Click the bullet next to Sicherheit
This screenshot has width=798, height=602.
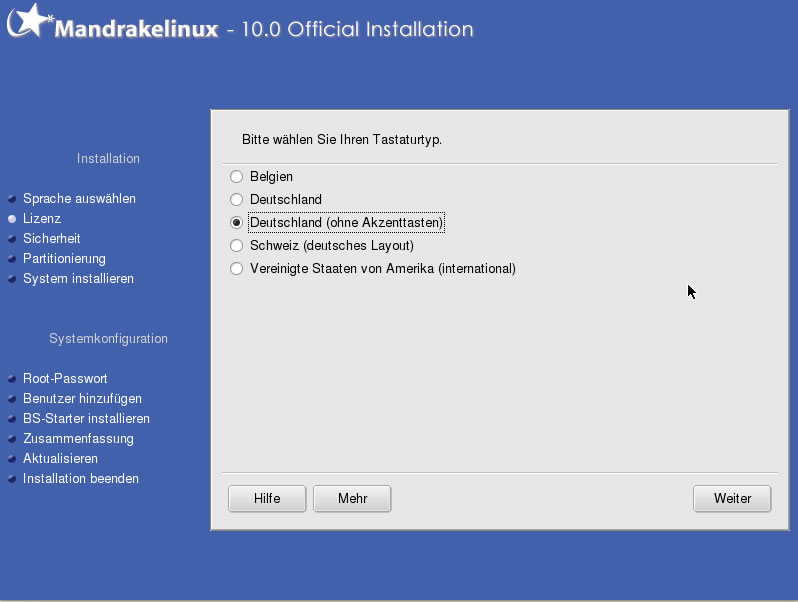pos(12,239)
